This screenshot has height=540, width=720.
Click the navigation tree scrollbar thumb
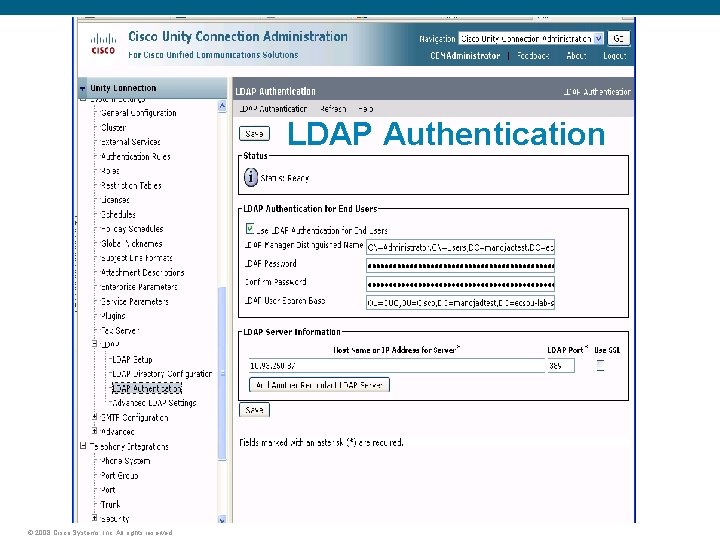(222, 373)
